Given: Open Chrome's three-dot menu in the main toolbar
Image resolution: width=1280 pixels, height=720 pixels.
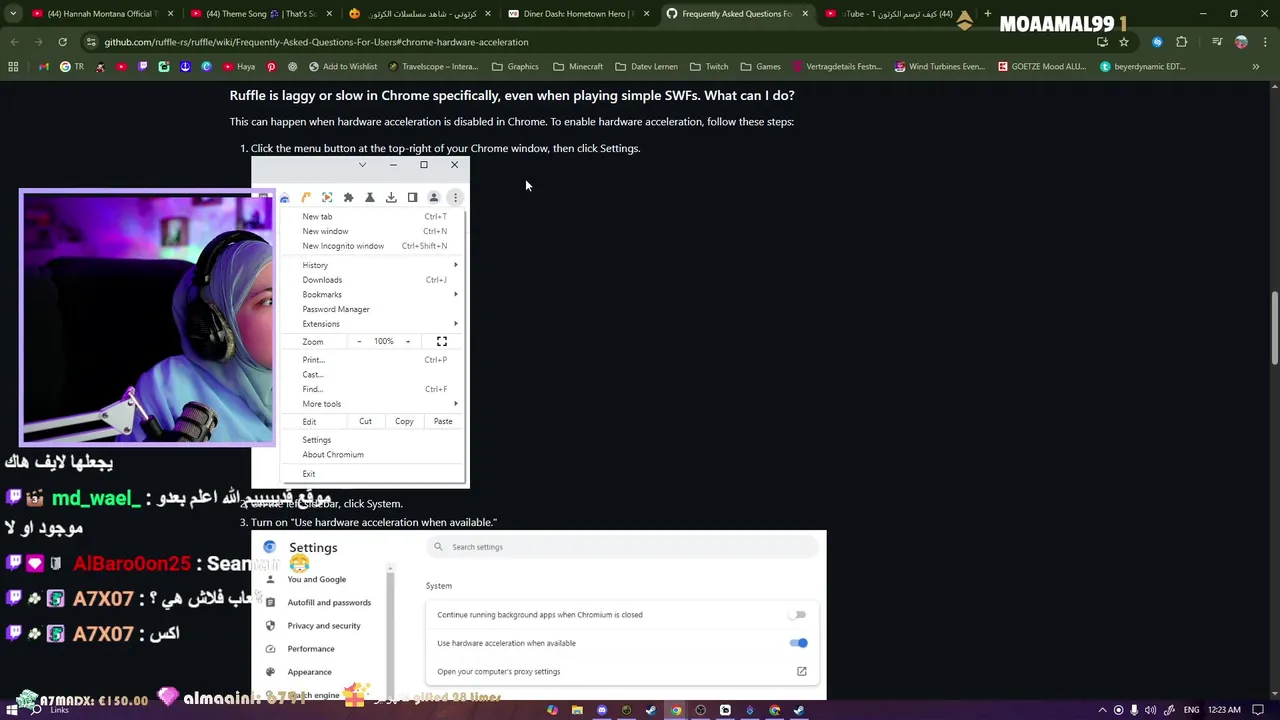Looking at the screenshot, I should coord(1263,42).
